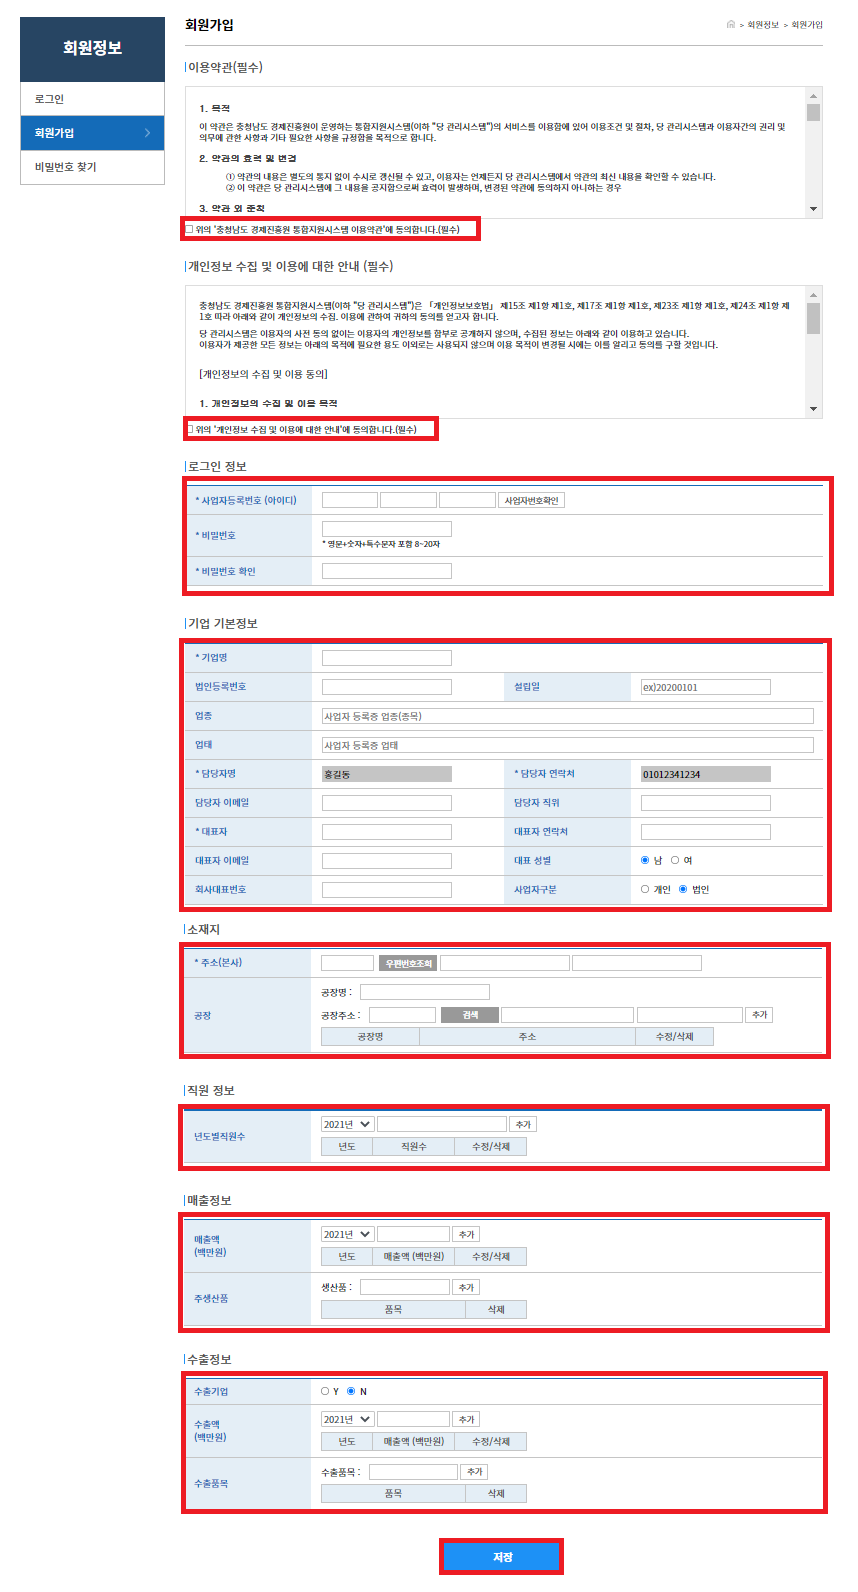
Task: Click the 담당자명 field showing 홍길동
Action: click(387, 774)
